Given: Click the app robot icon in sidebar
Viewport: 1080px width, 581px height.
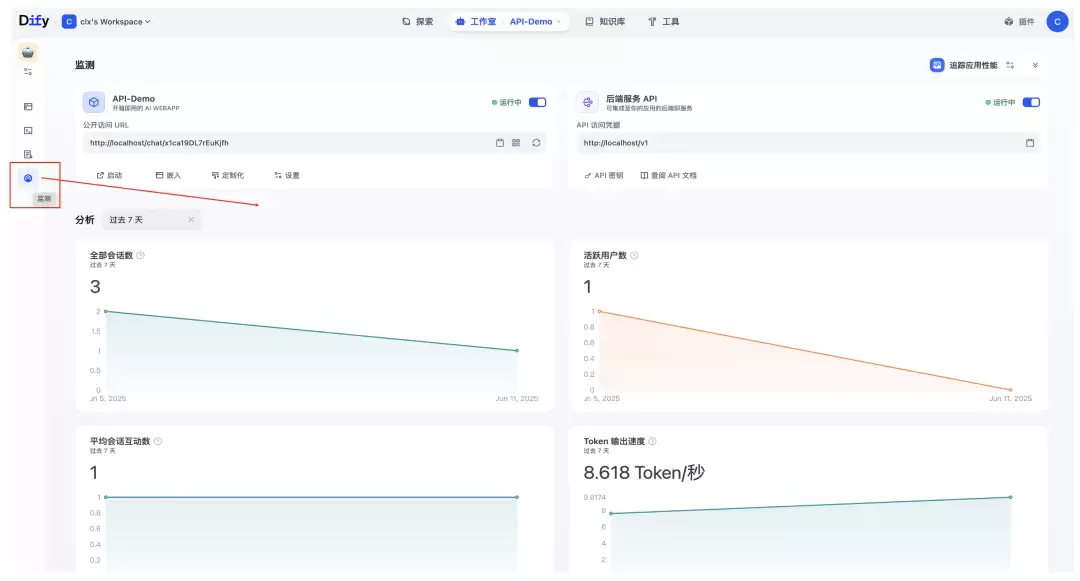Looking at the screenshot, I should point(28,52).
